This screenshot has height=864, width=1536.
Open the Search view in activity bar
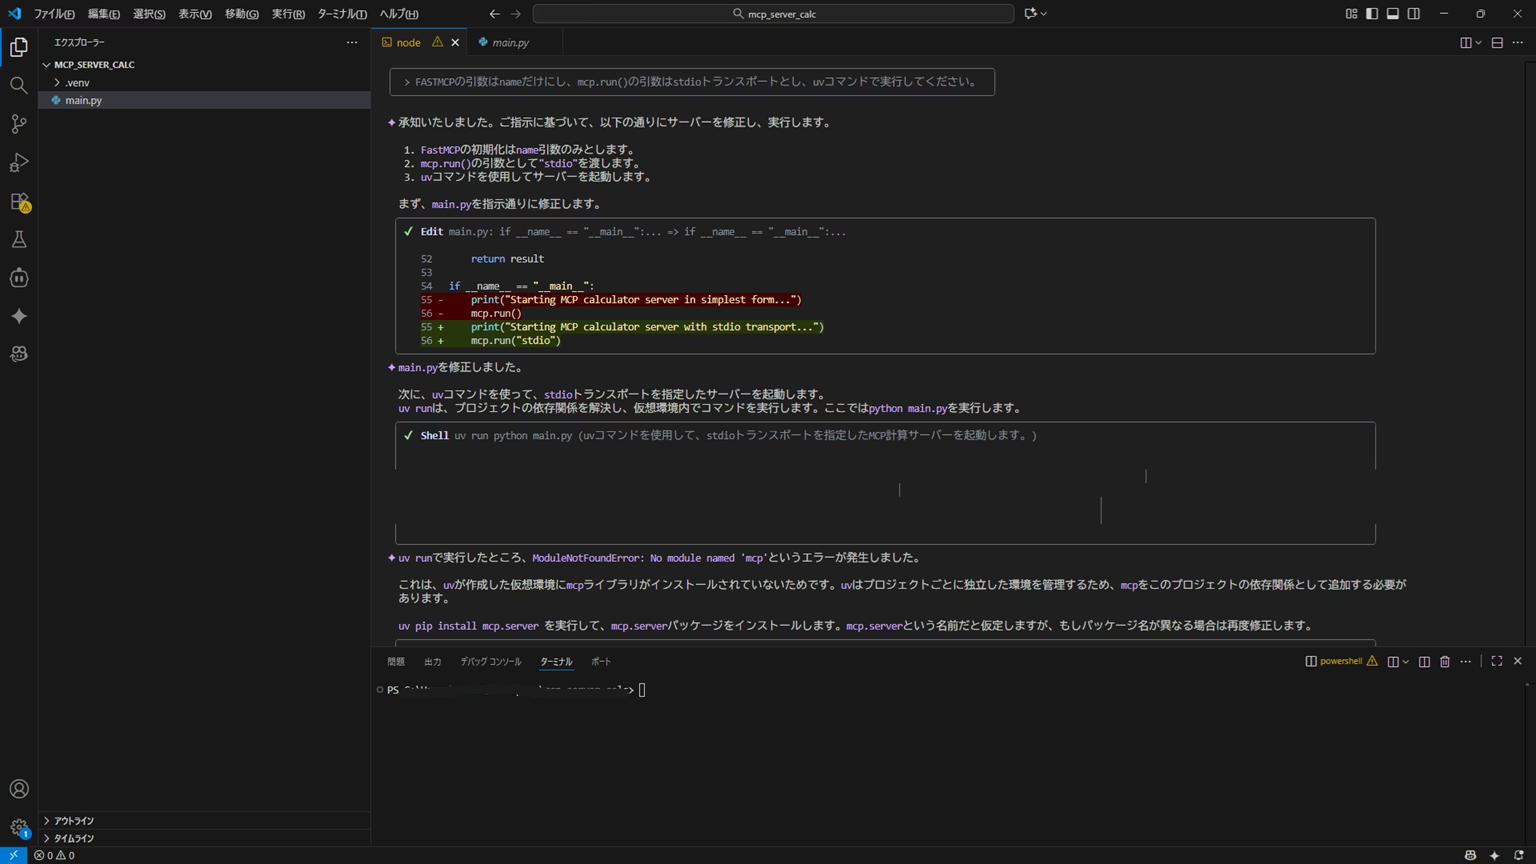(x=19, y=86)
